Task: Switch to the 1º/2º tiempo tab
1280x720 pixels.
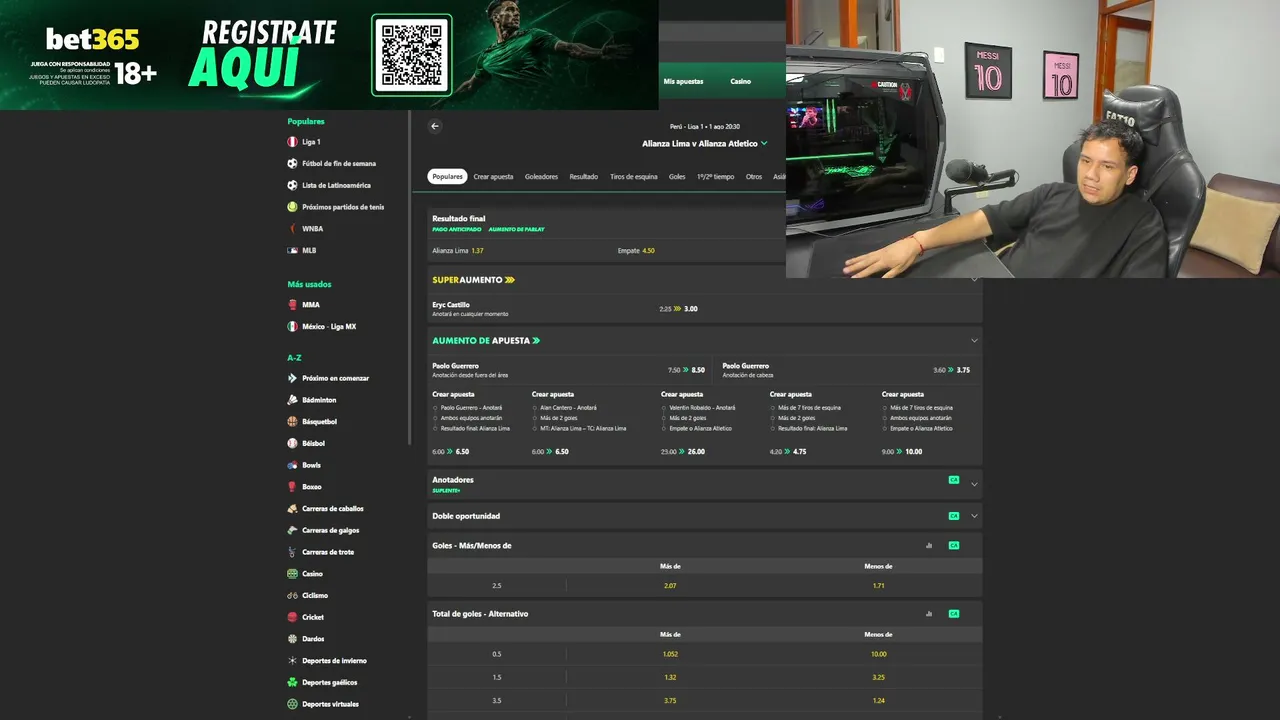Action: point(715,177)
